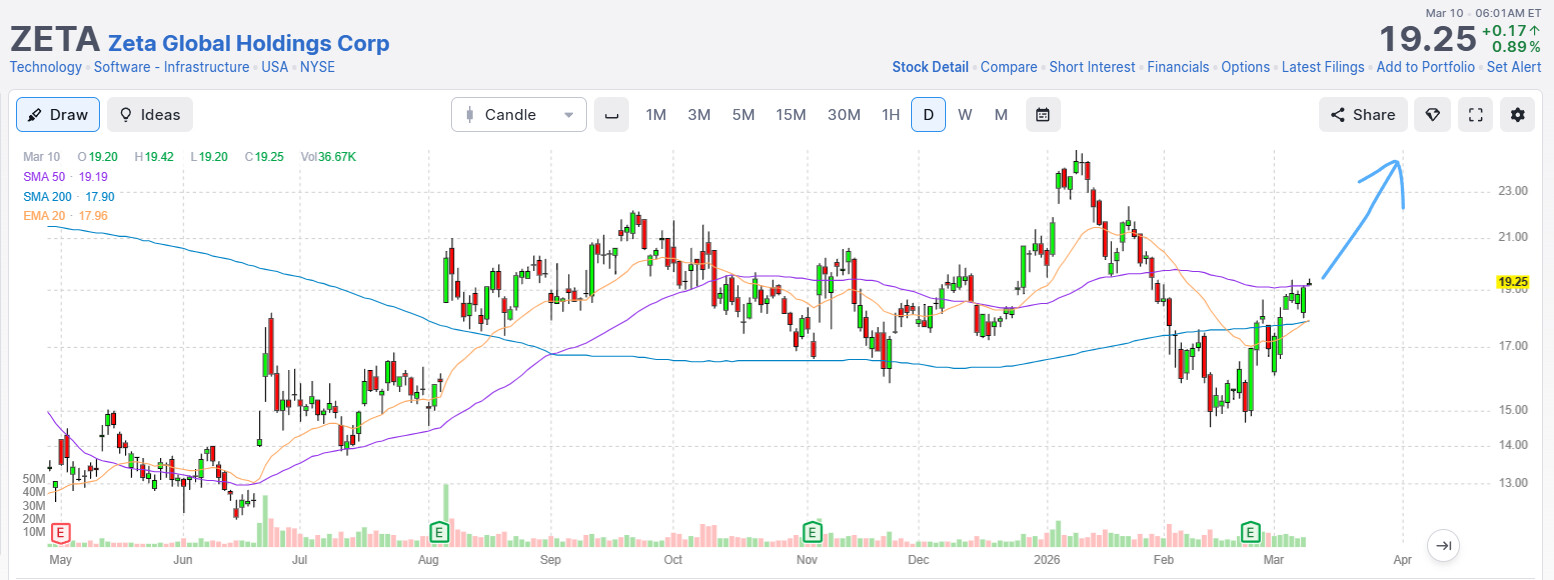
Task: Open the Ideas panel
Action: coord(150,115)
